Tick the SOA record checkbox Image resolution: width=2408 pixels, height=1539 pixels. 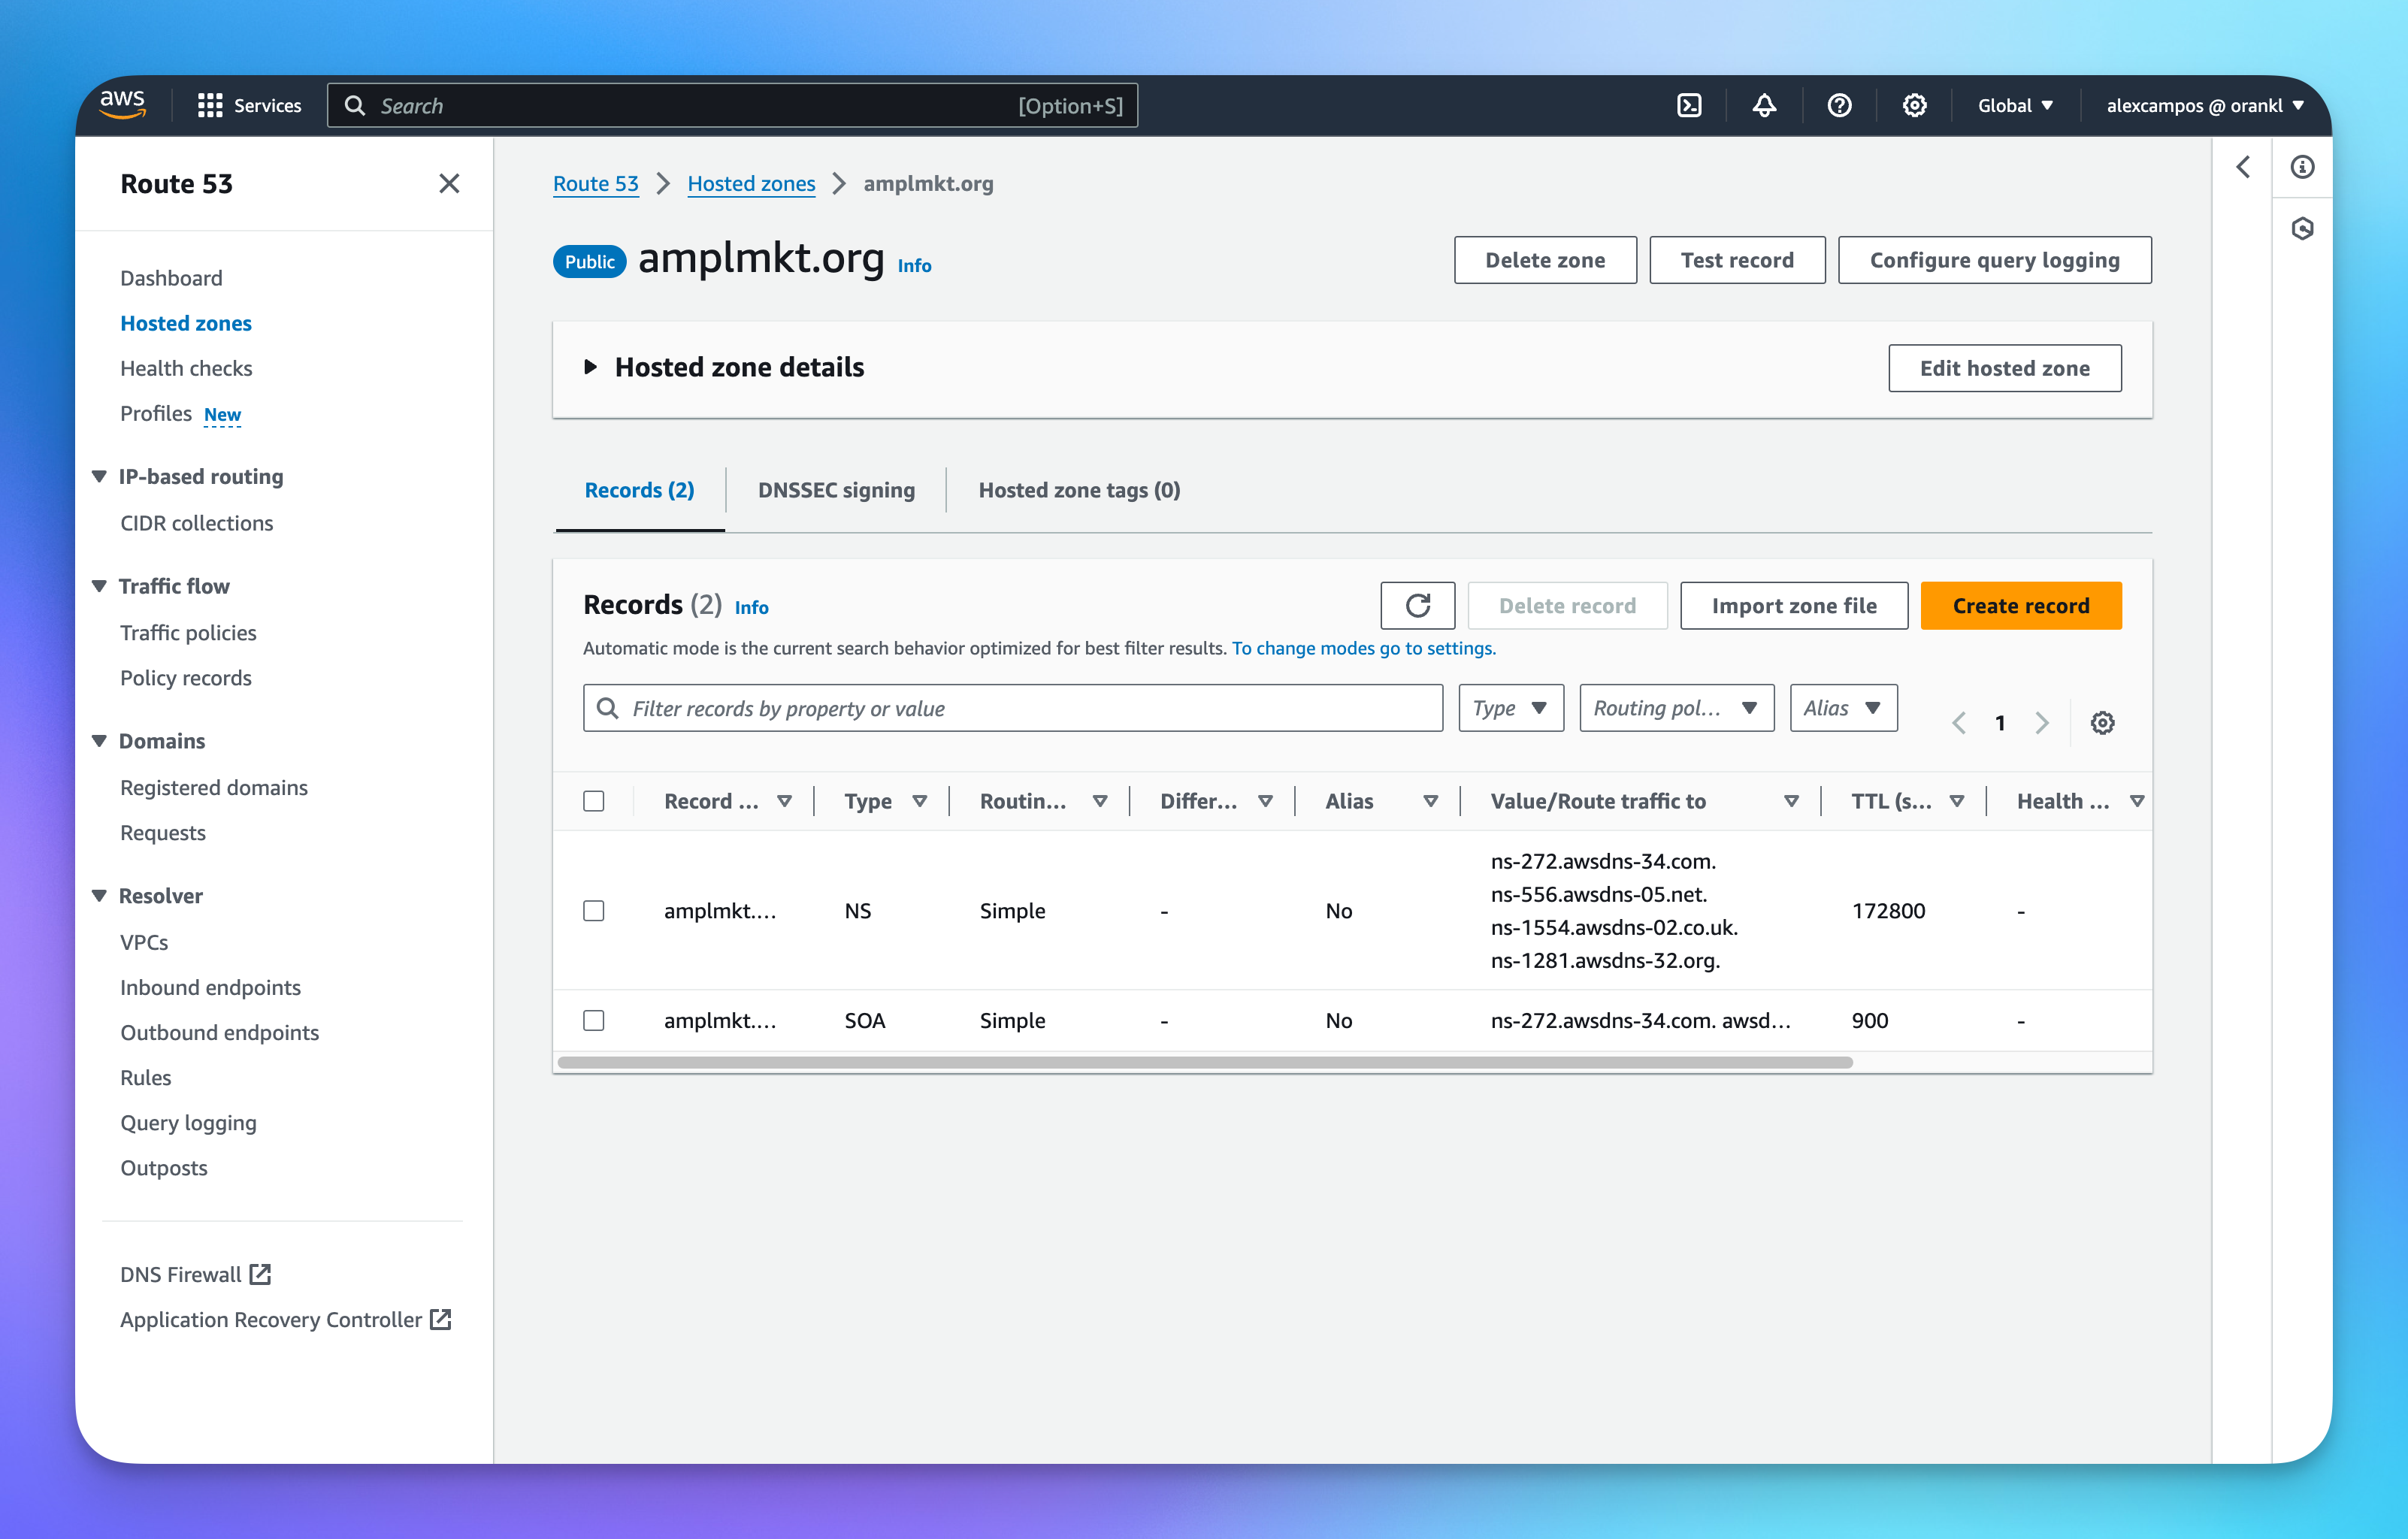[594, 1020]
